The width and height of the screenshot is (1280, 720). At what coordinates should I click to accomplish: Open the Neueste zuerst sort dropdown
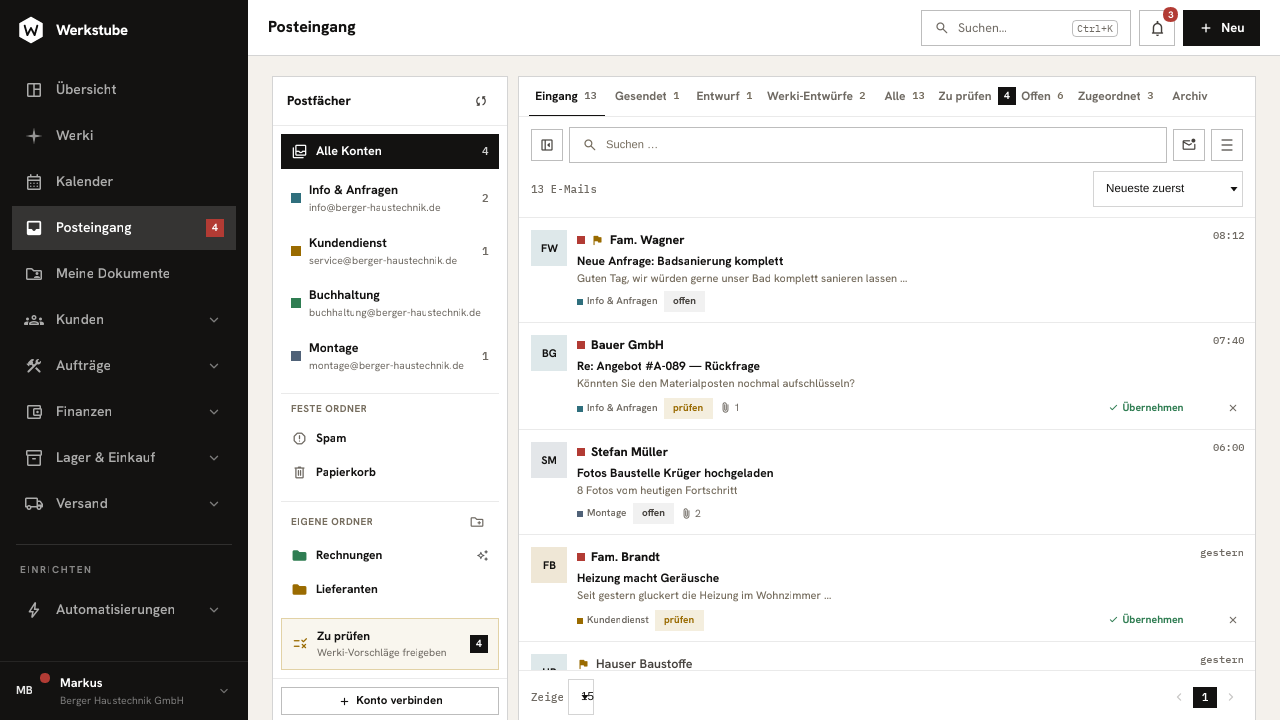coord(1168,188)
